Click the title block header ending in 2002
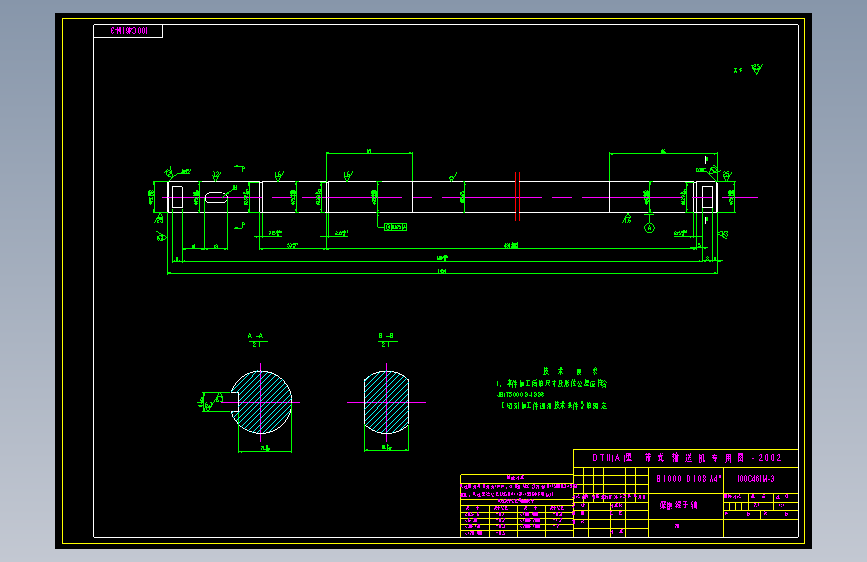This screenshot has width=867, height=562. pyautogui.click(x=686, y=458)
